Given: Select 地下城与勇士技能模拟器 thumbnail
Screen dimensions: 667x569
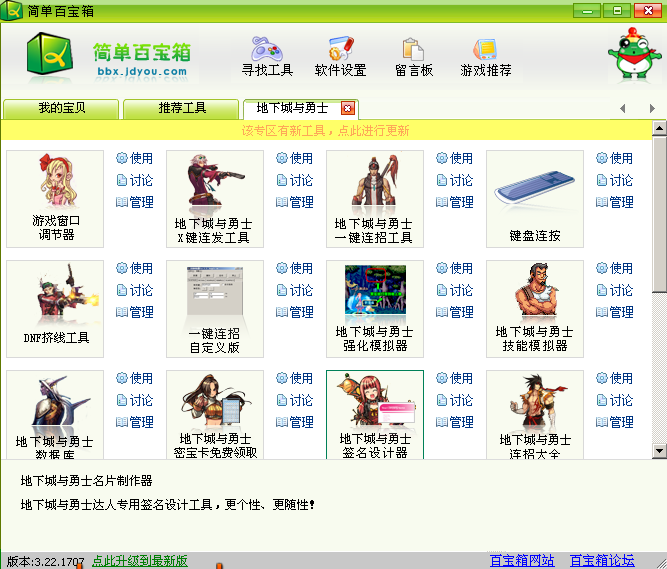Looking at the screenshot, I should [x=535, y=309].
